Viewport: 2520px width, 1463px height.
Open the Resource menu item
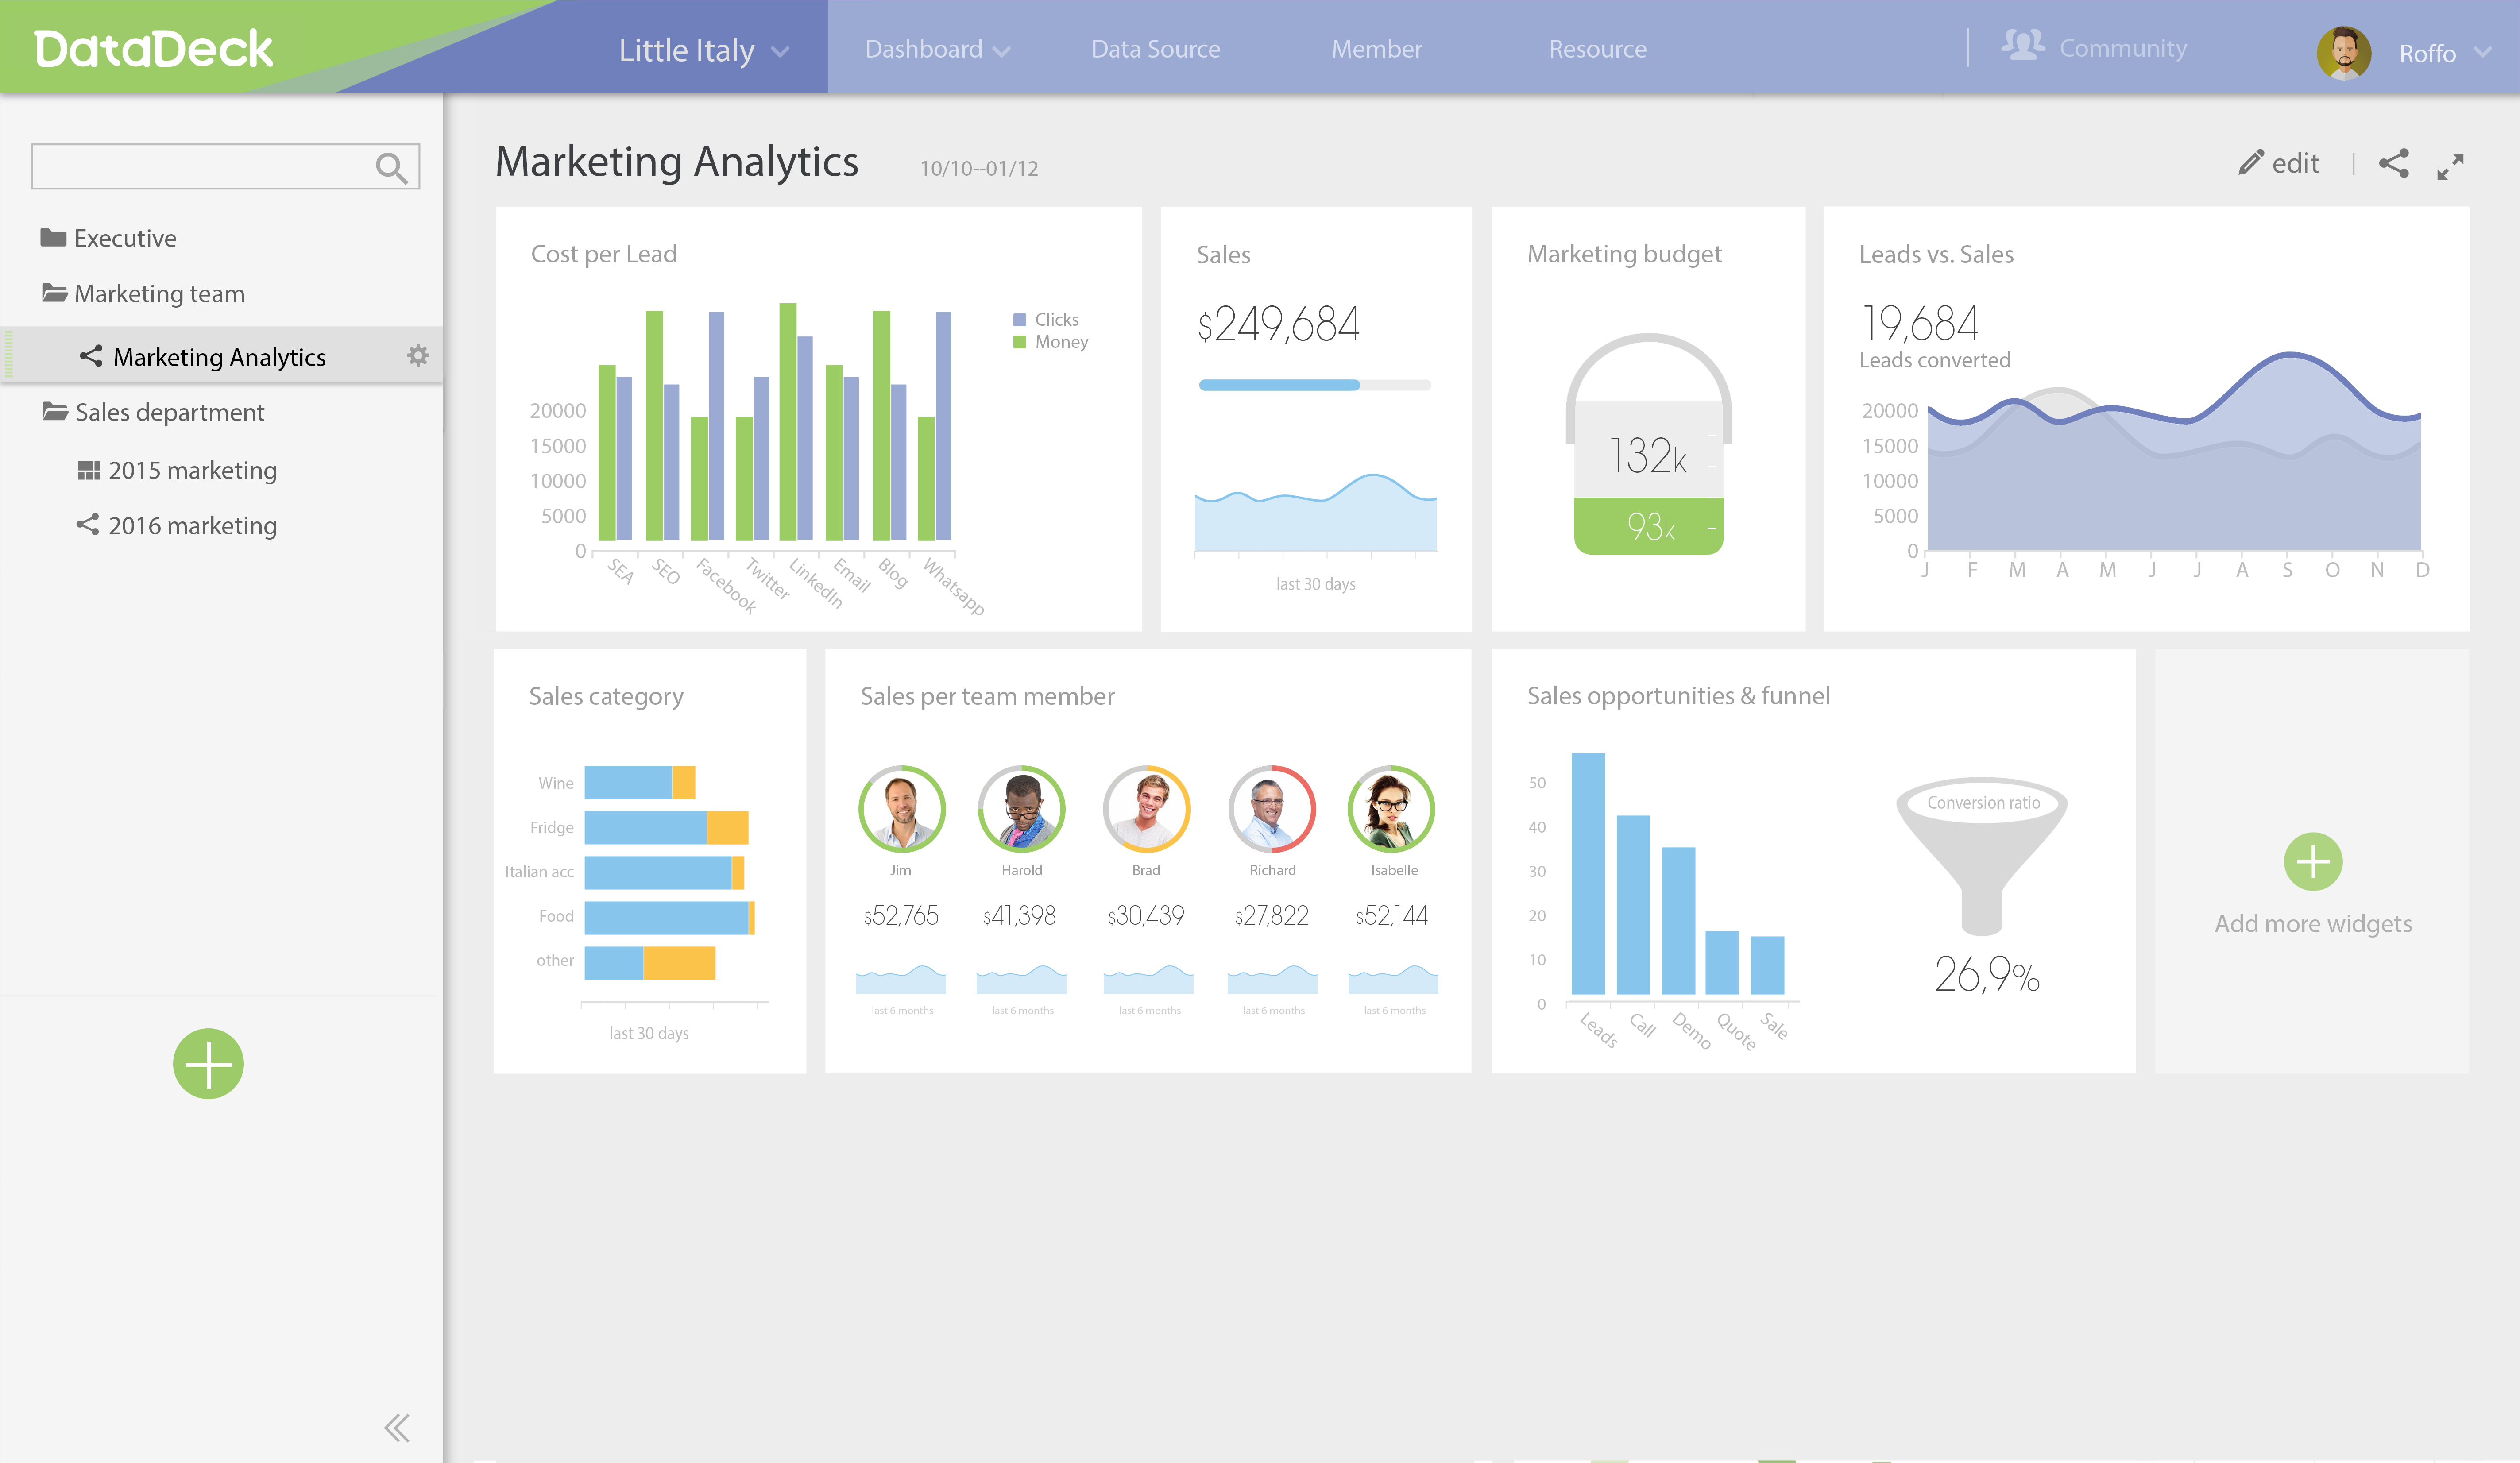point(1597,50)
